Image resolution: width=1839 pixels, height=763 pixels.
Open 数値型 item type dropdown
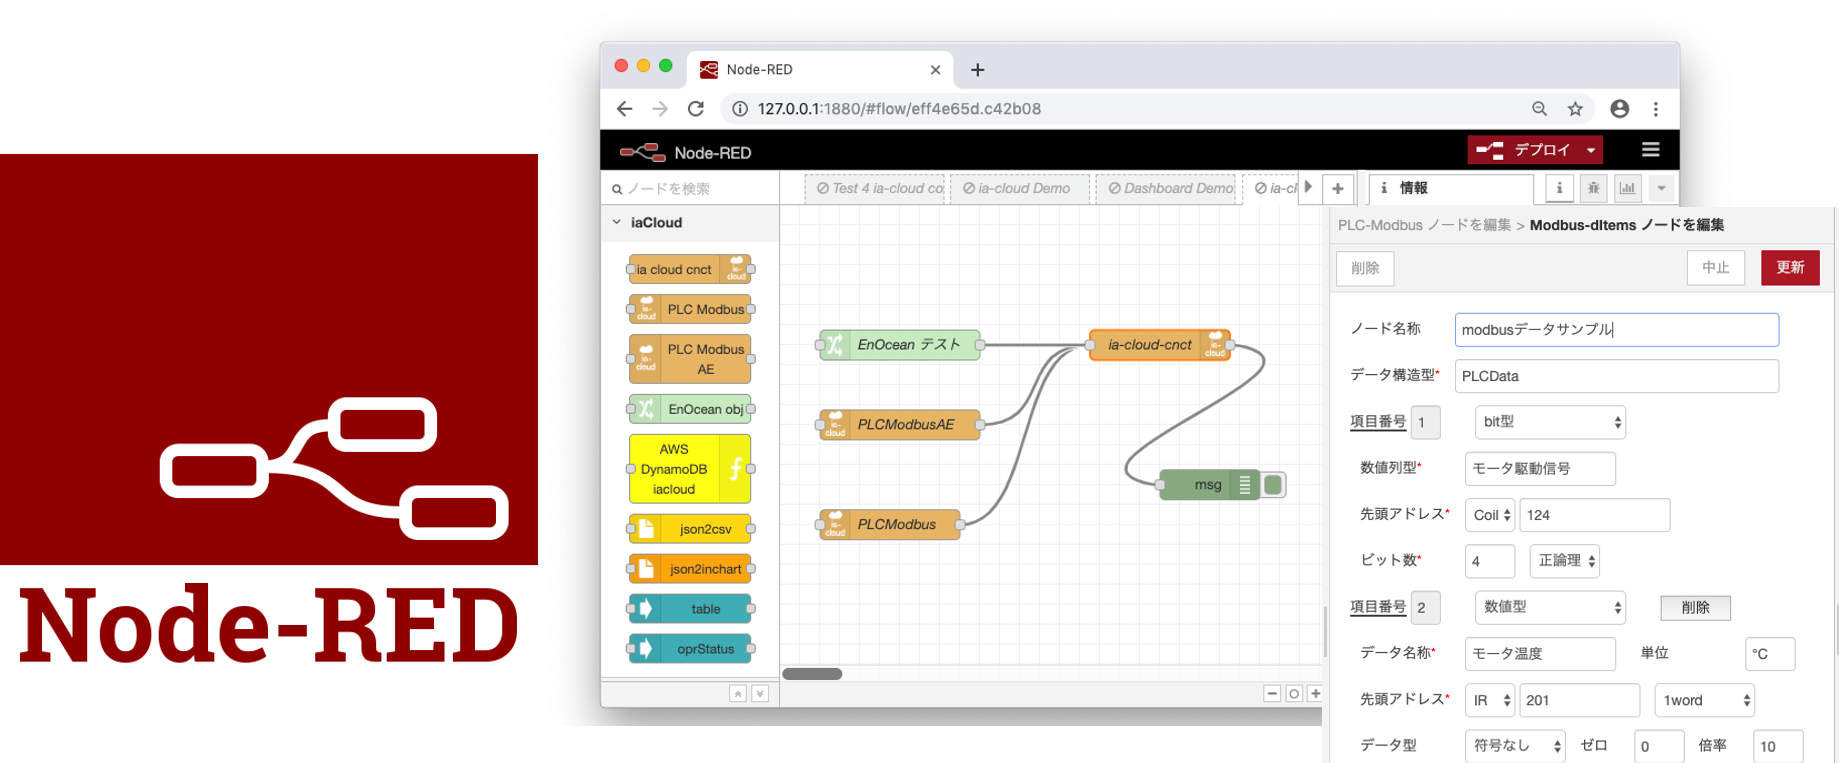point(1550,607)
